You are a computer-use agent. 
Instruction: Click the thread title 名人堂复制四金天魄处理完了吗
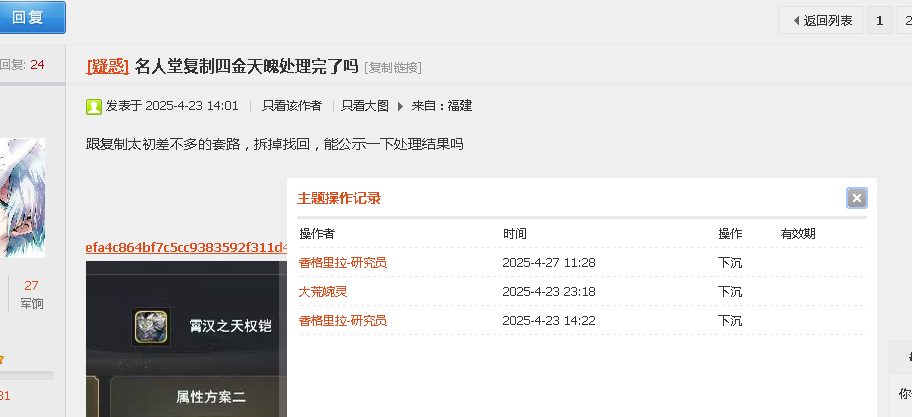pyautogui.click(x=246, y=67)
